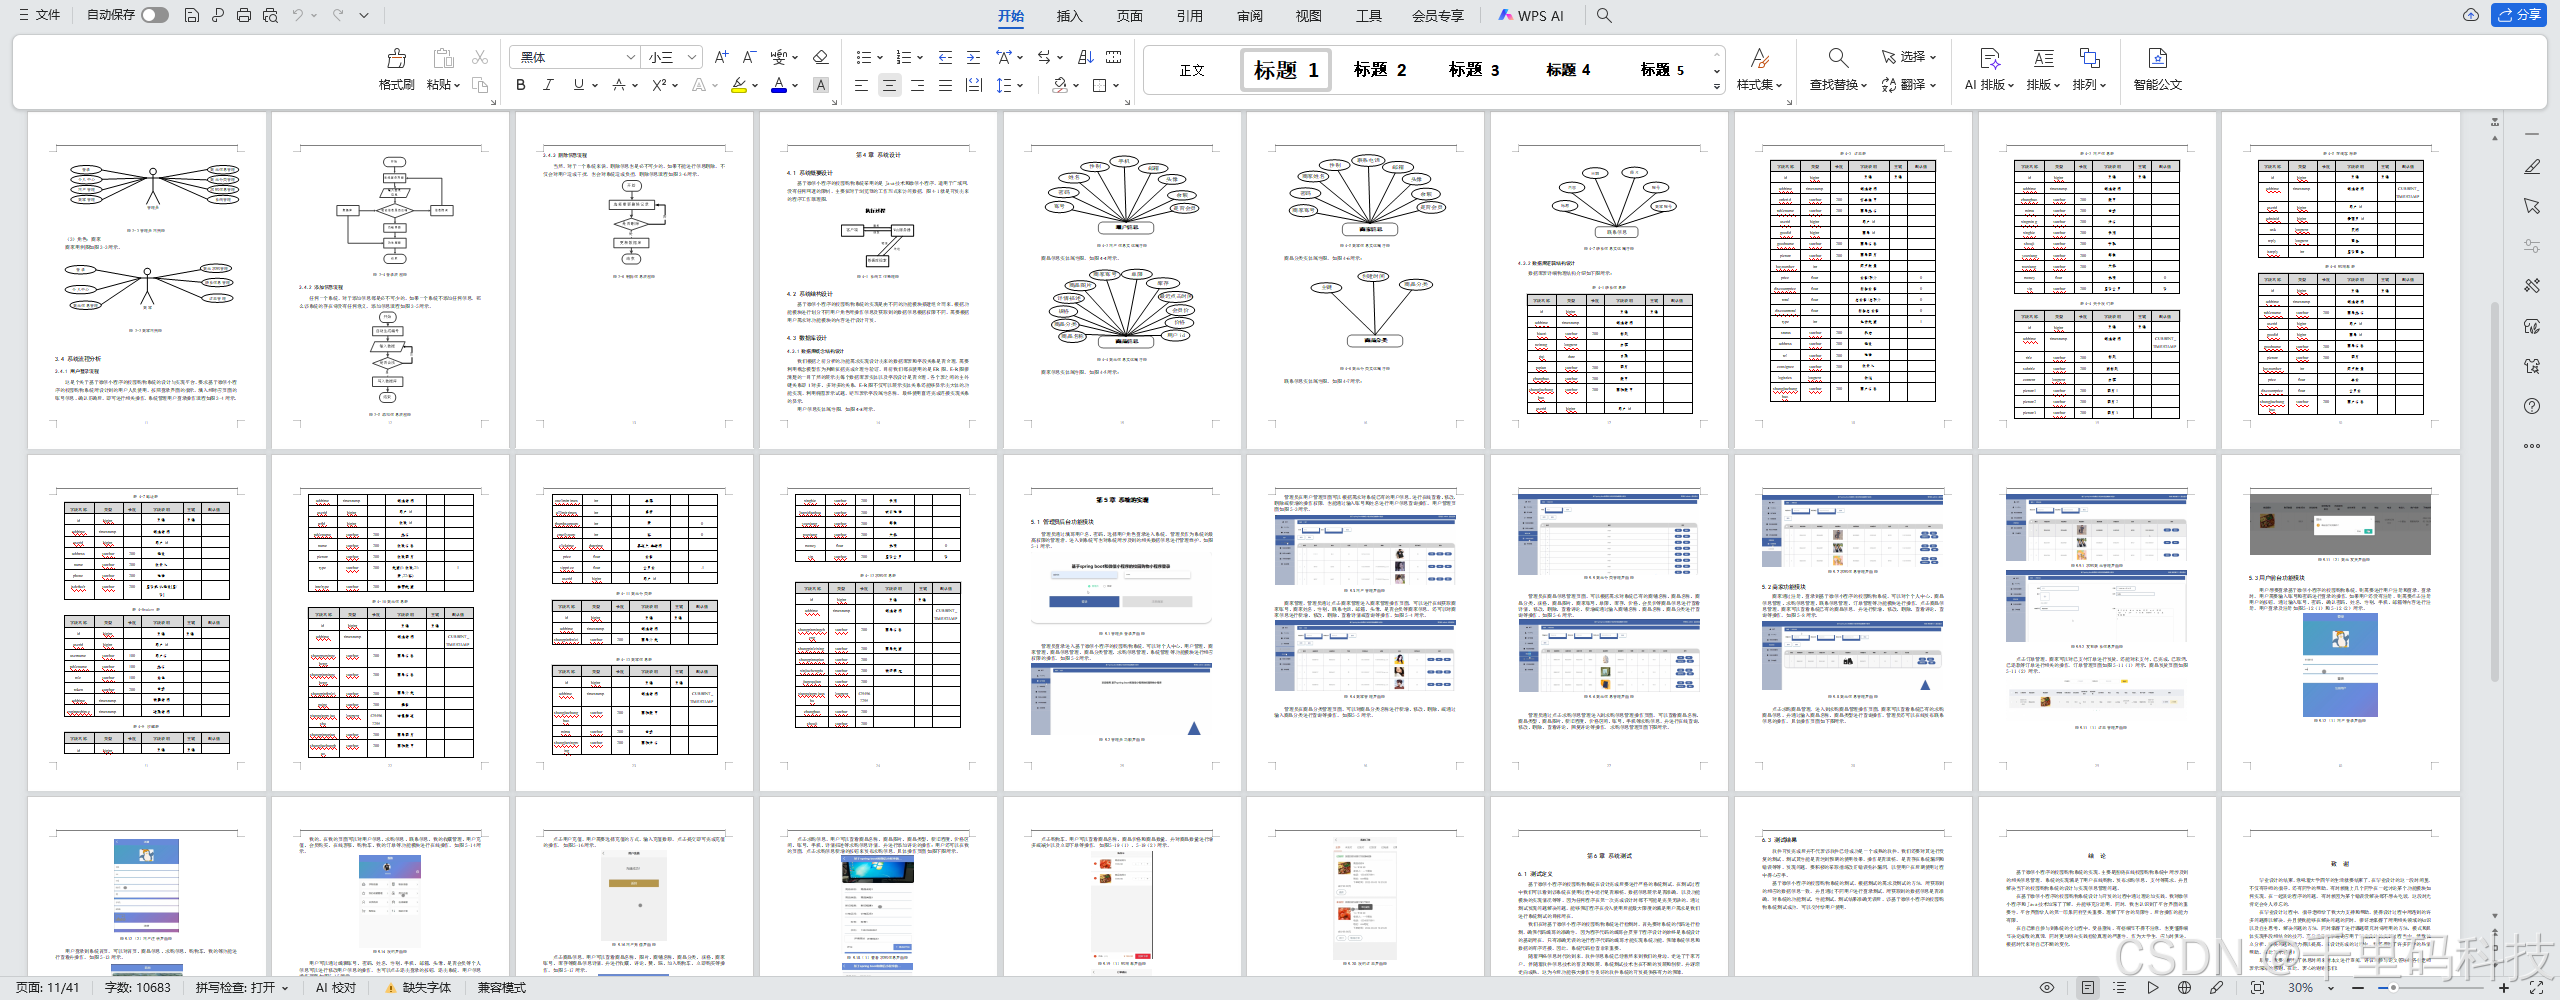This screenshot has width=2560, height=1000.
Task: Toggle center alignment
Action: point(889,86)
